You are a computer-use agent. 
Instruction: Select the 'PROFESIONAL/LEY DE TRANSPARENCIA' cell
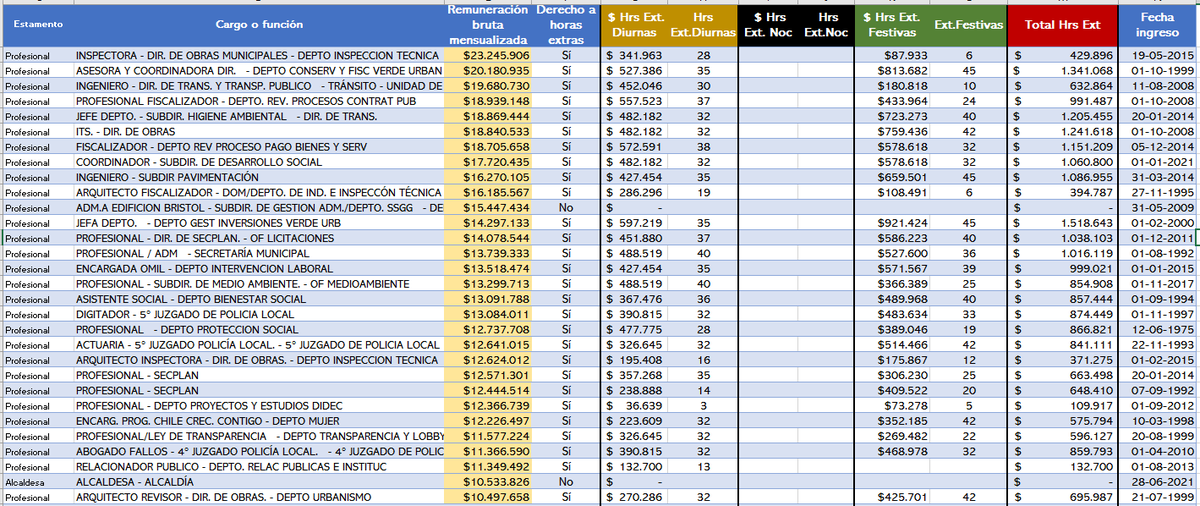258,436
